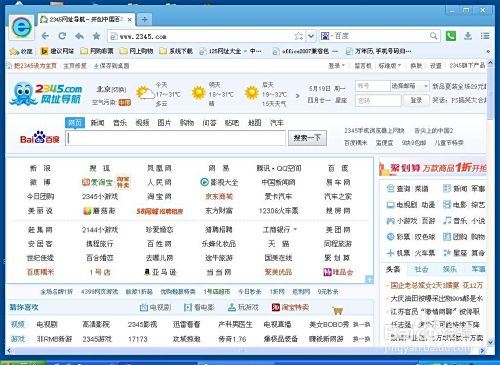Click the Baidu main search input
The height and width of the screenshot is (365, 500).
[x=175, y=138]
